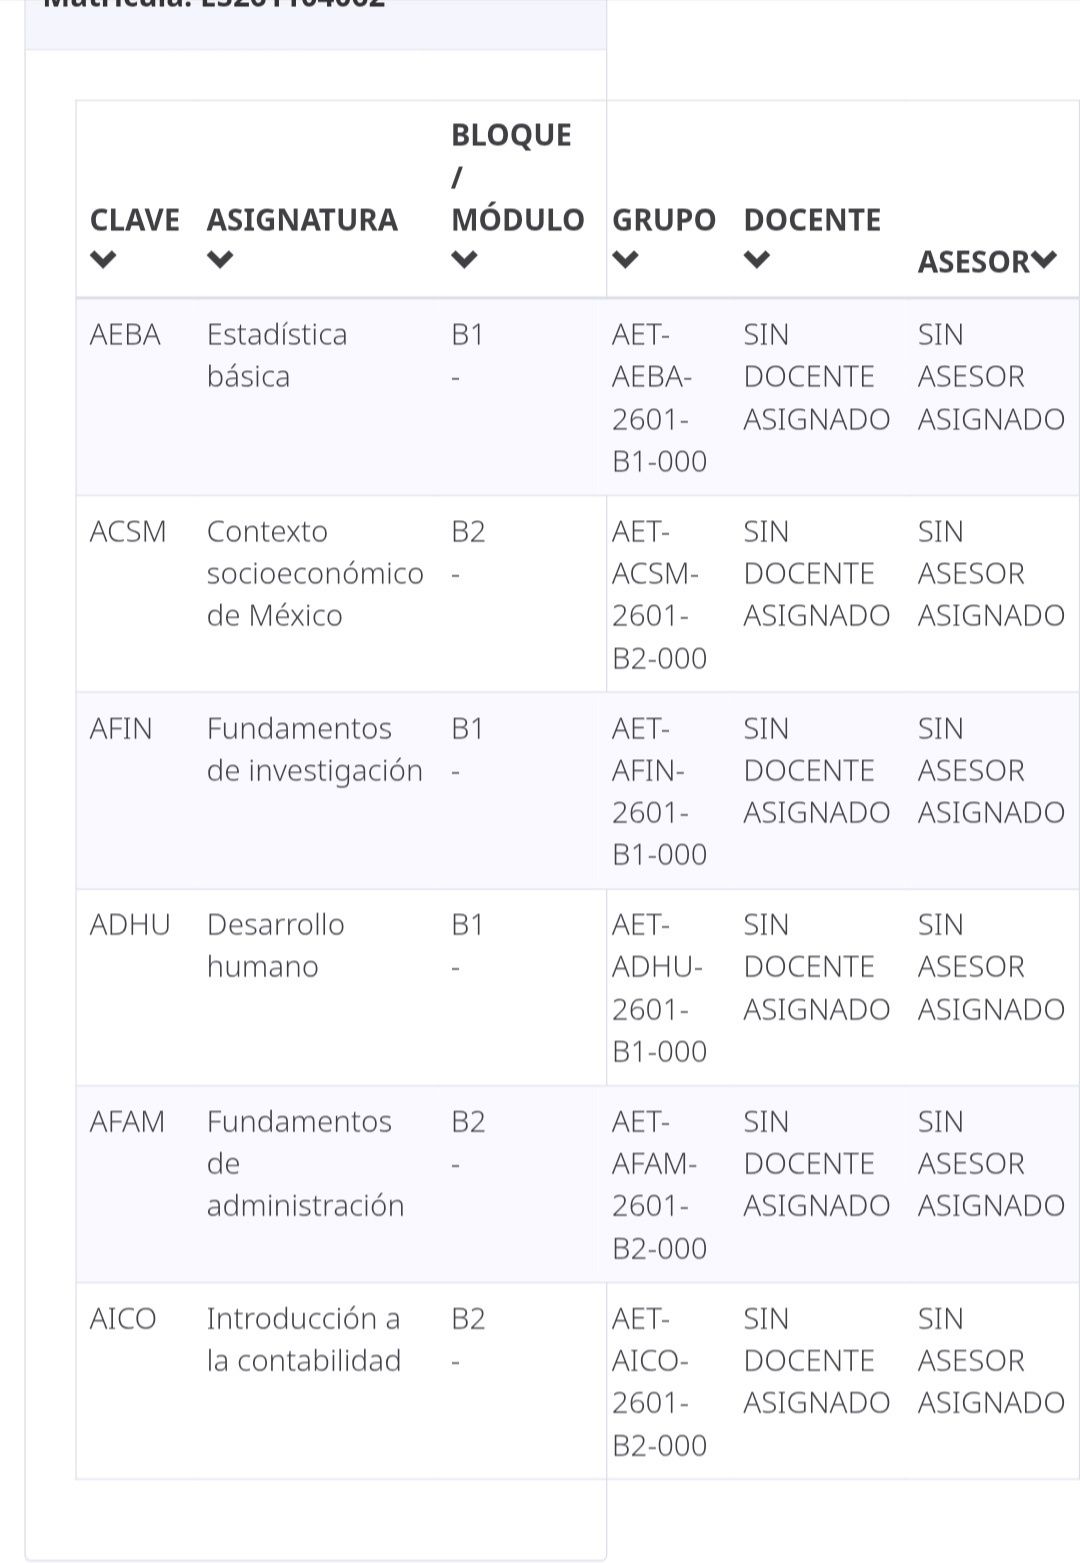The image size is (1080, 1563).
Task: Select Desarrollo humano subject row
Action: coord(577,987)
